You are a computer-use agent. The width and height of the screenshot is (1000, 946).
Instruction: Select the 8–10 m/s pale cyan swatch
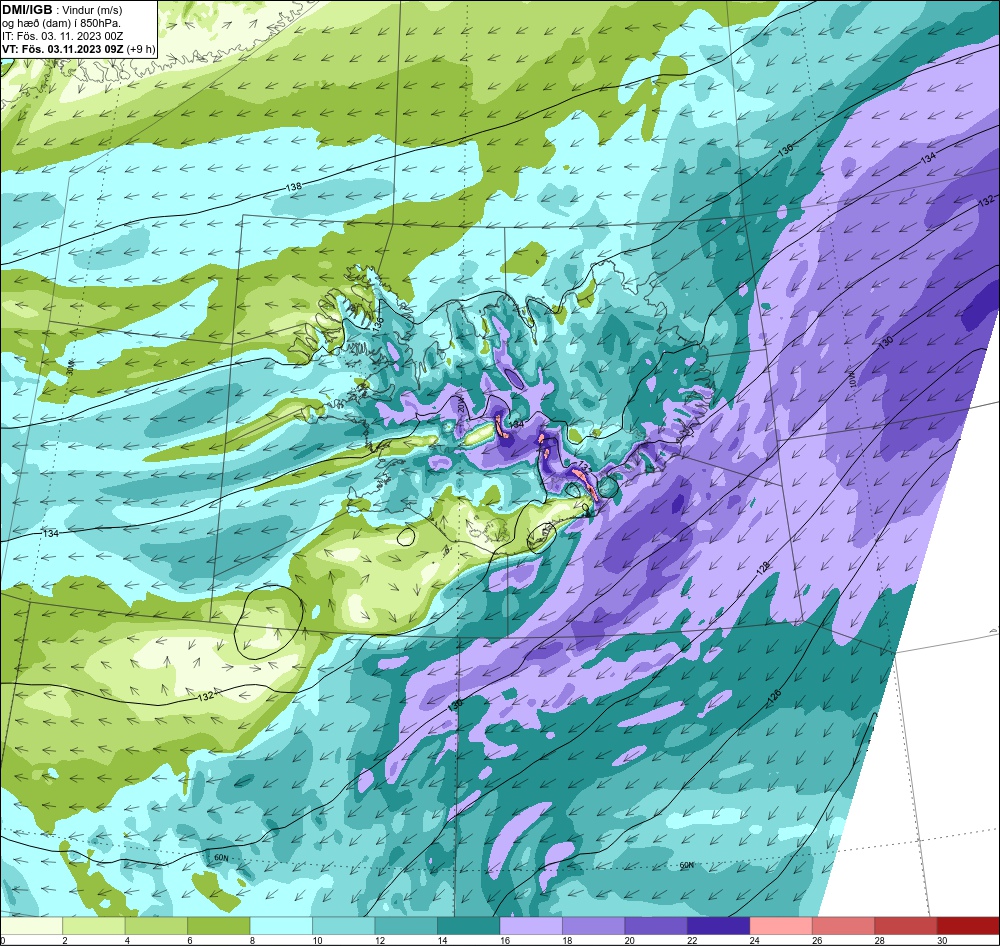tap(281, 926)
